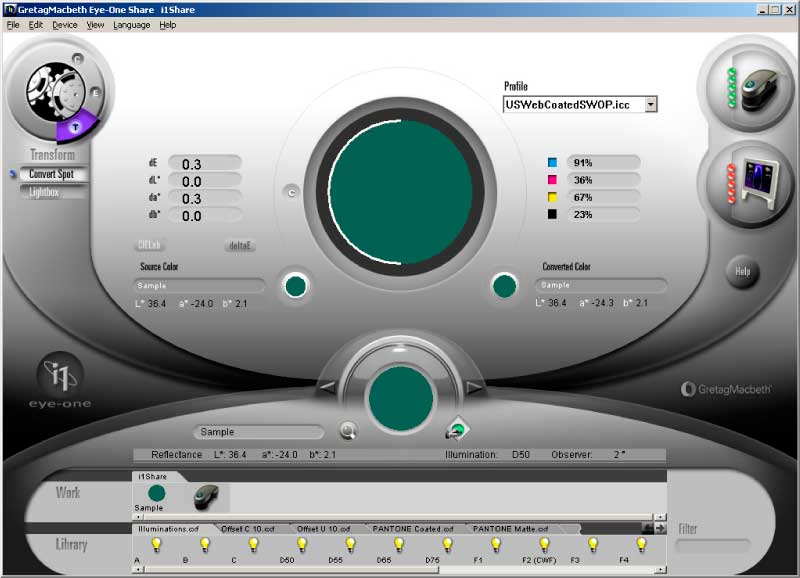Click the converted color swatch circle

point(504,286)
